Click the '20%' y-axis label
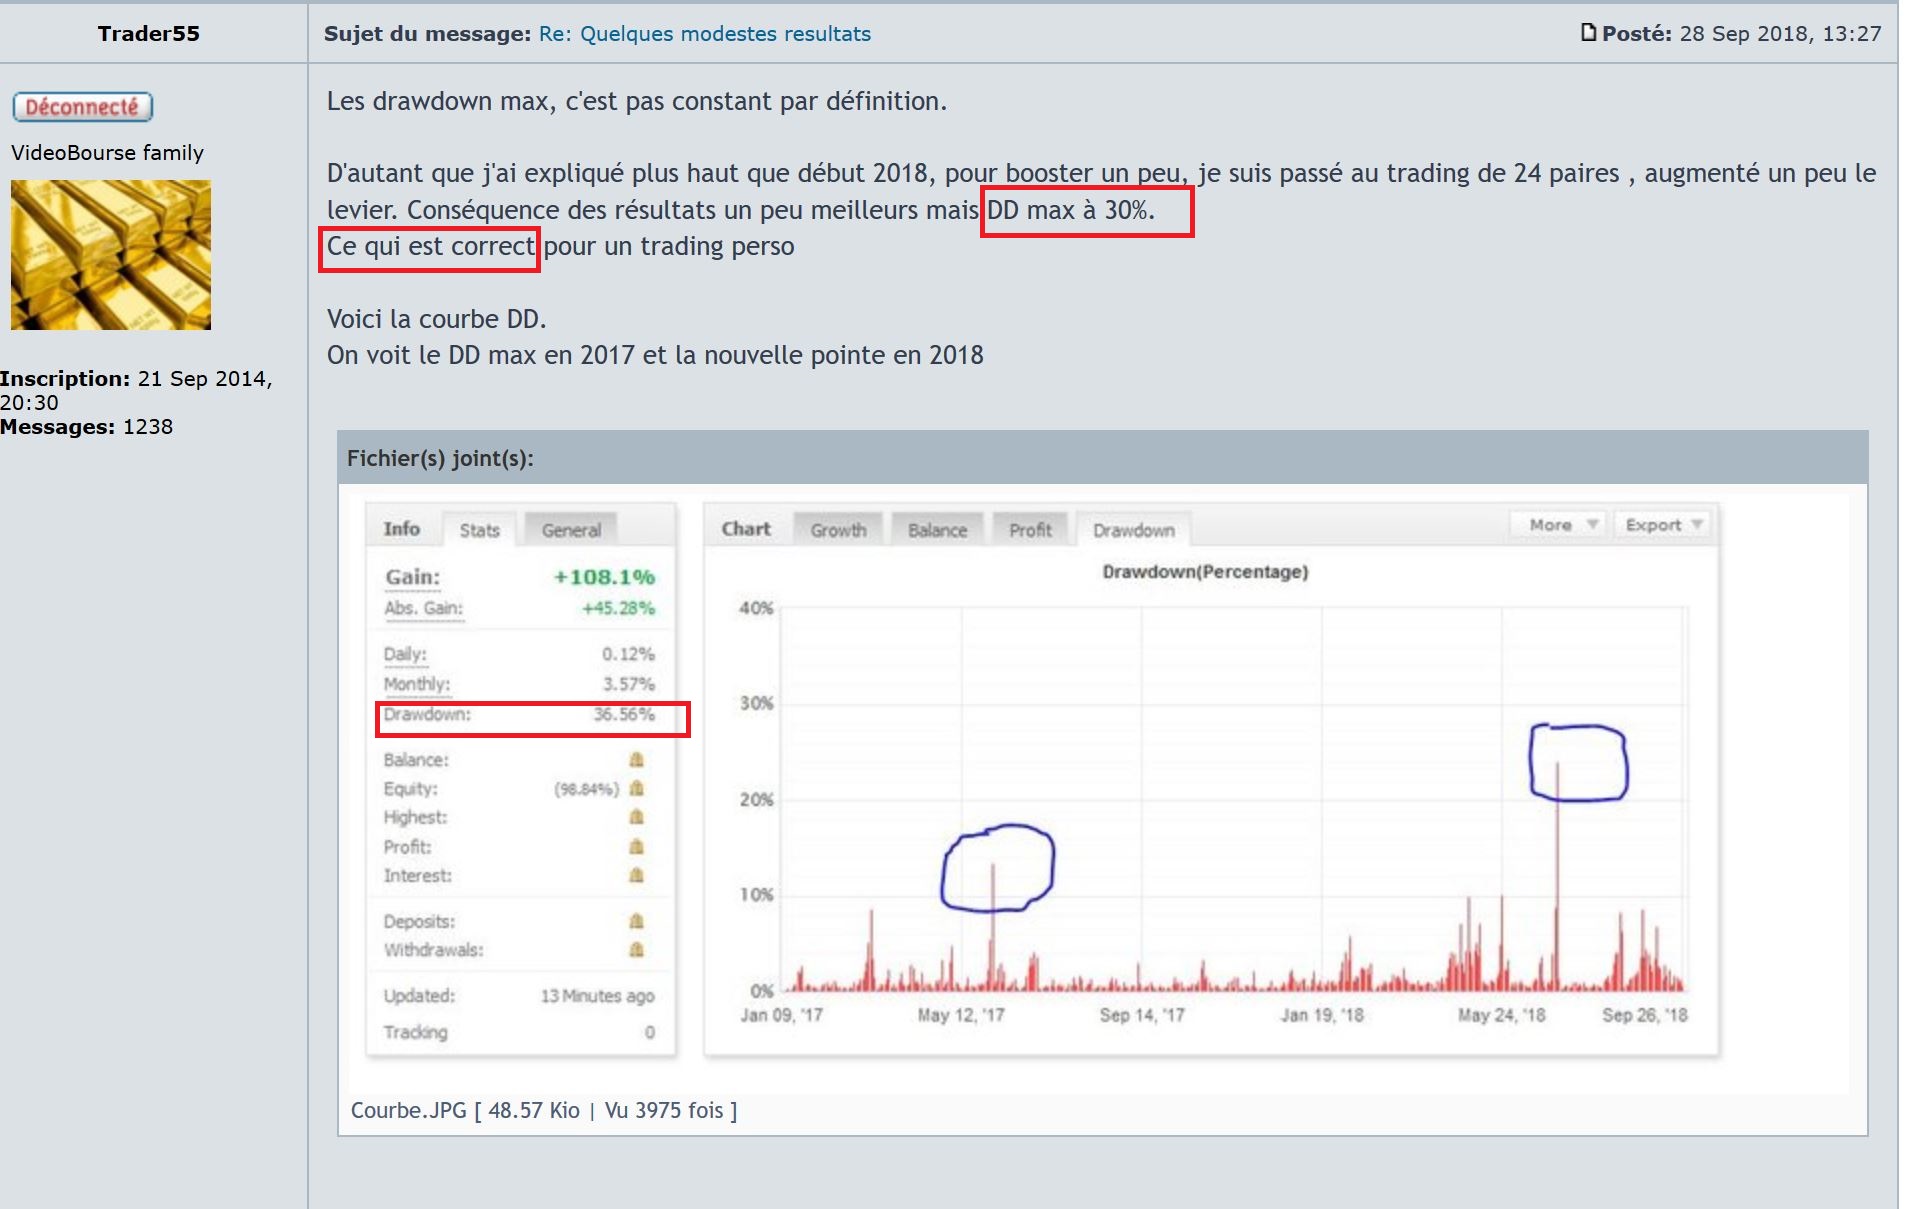Image resolution: width=1908 pixels, height=1209 pixels. click(x=756, y=800)
